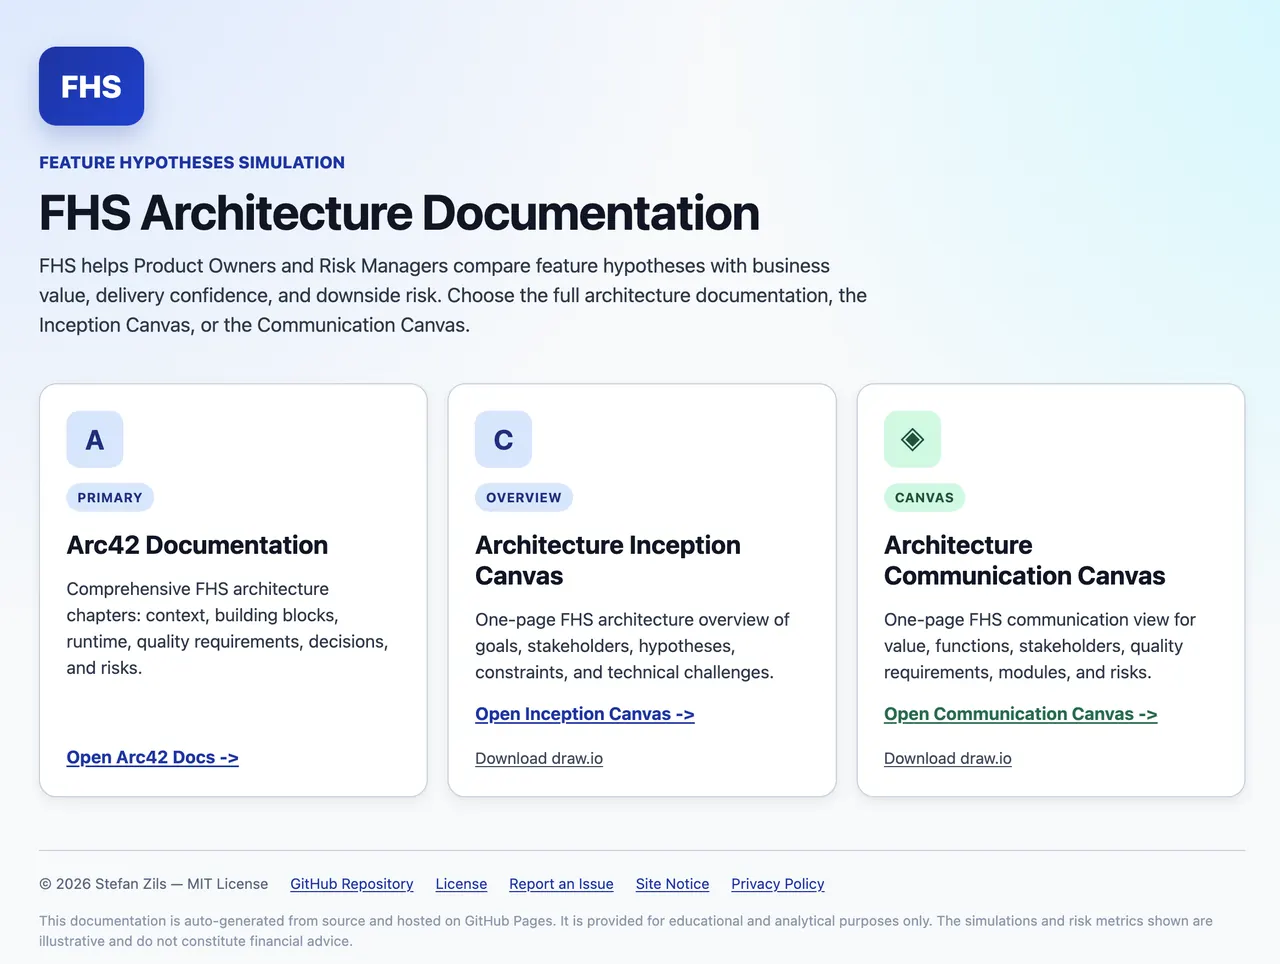Open Inception Canvas link
The height and width of the screenshot is (964, 1280).
585,714
